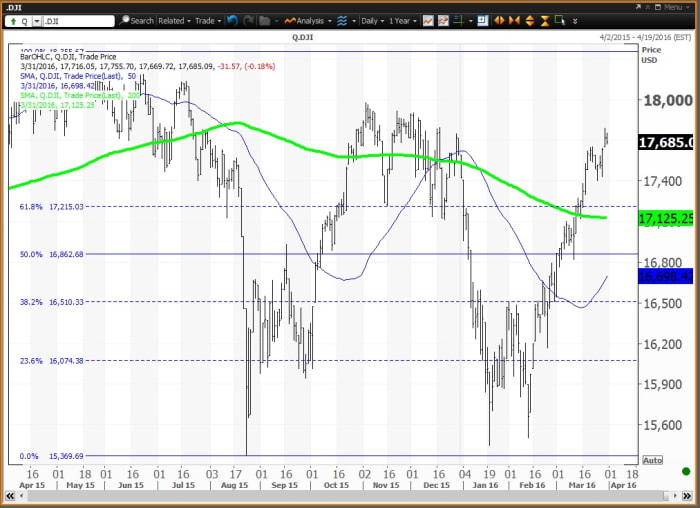Click the Apr 16 month label on time axis
700x508 pixels.
(x=623, y=485)
